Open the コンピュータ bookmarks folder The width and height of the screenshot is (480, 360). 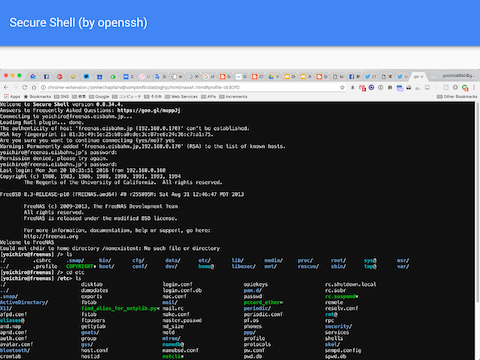click(x=126, y=97)
